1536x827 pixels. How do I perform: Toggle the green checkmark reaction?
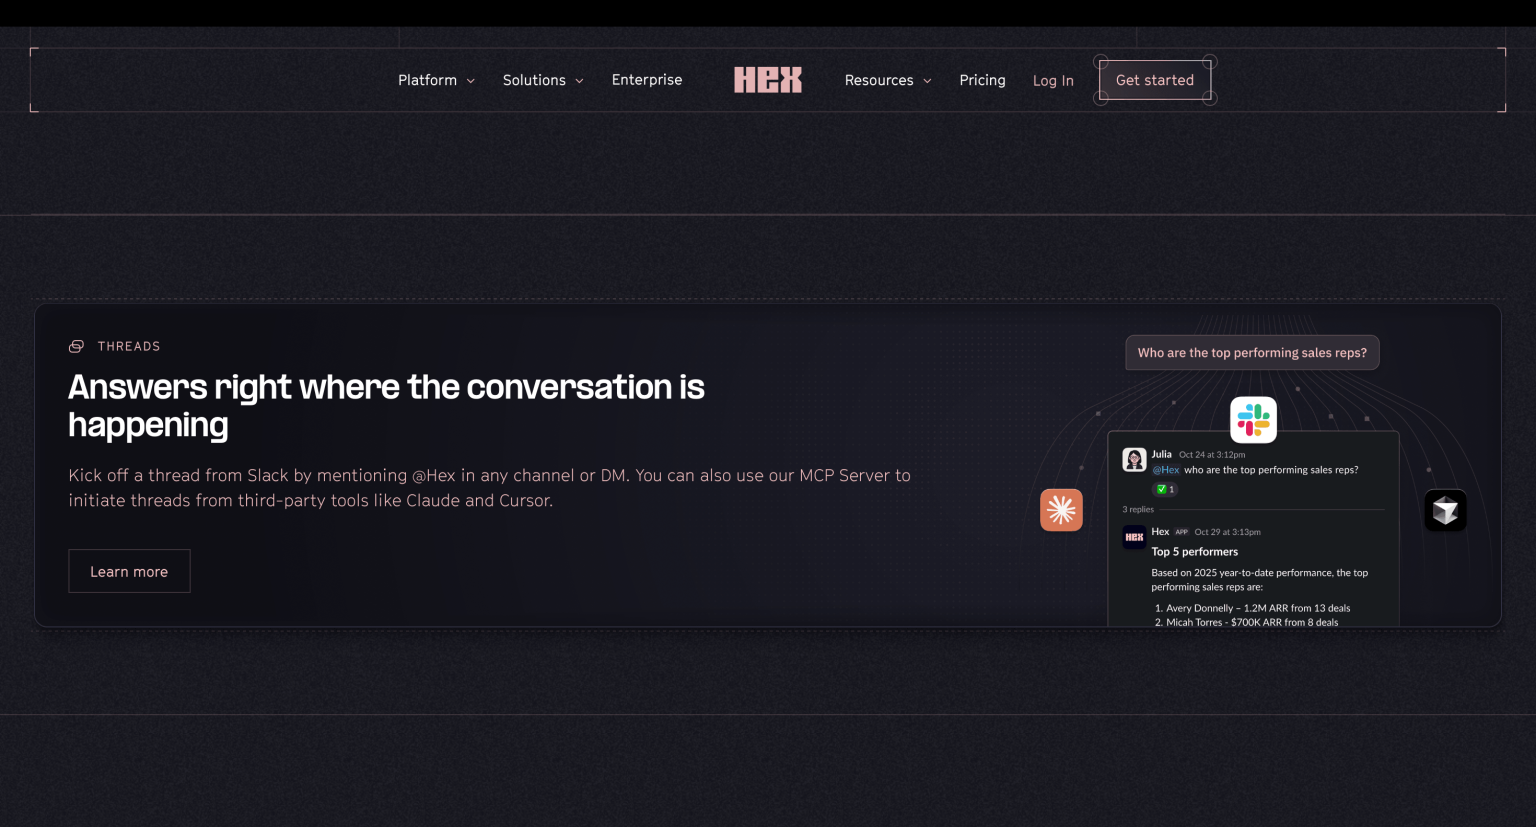[x=1165, y=489]
